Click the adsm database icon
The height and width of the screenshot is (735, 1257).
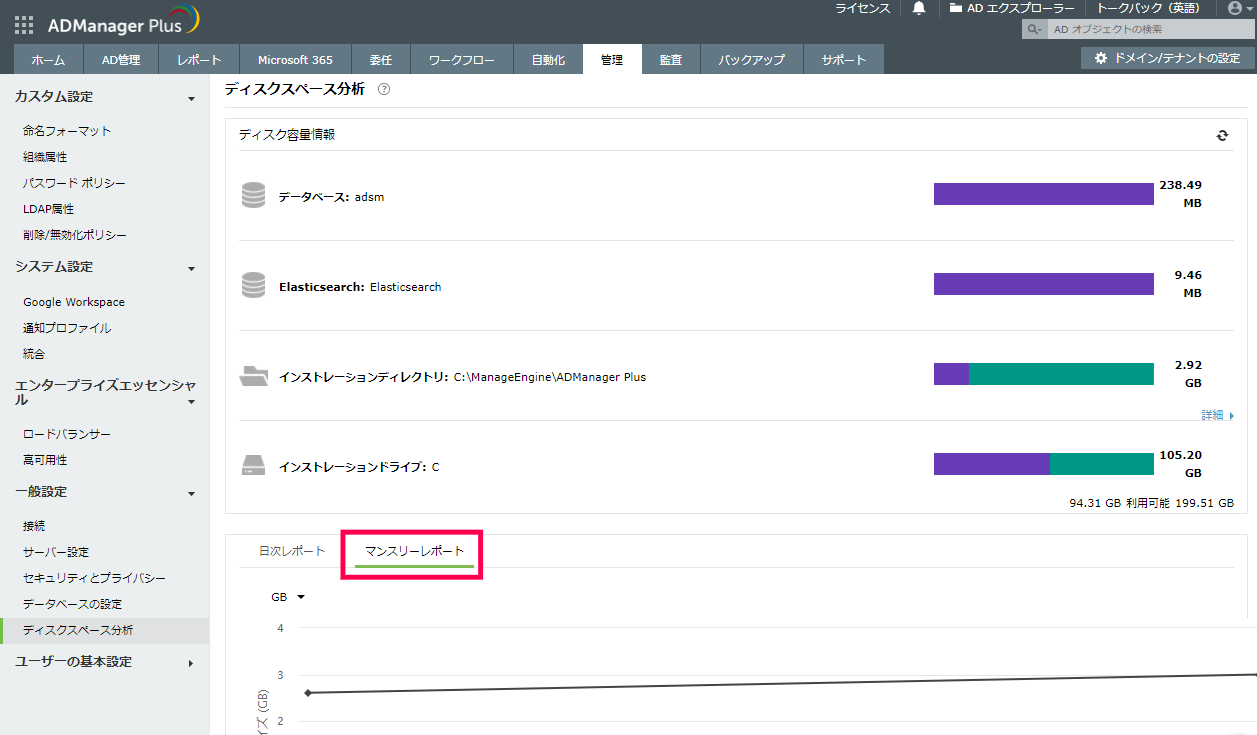click(x=253, y=195)
